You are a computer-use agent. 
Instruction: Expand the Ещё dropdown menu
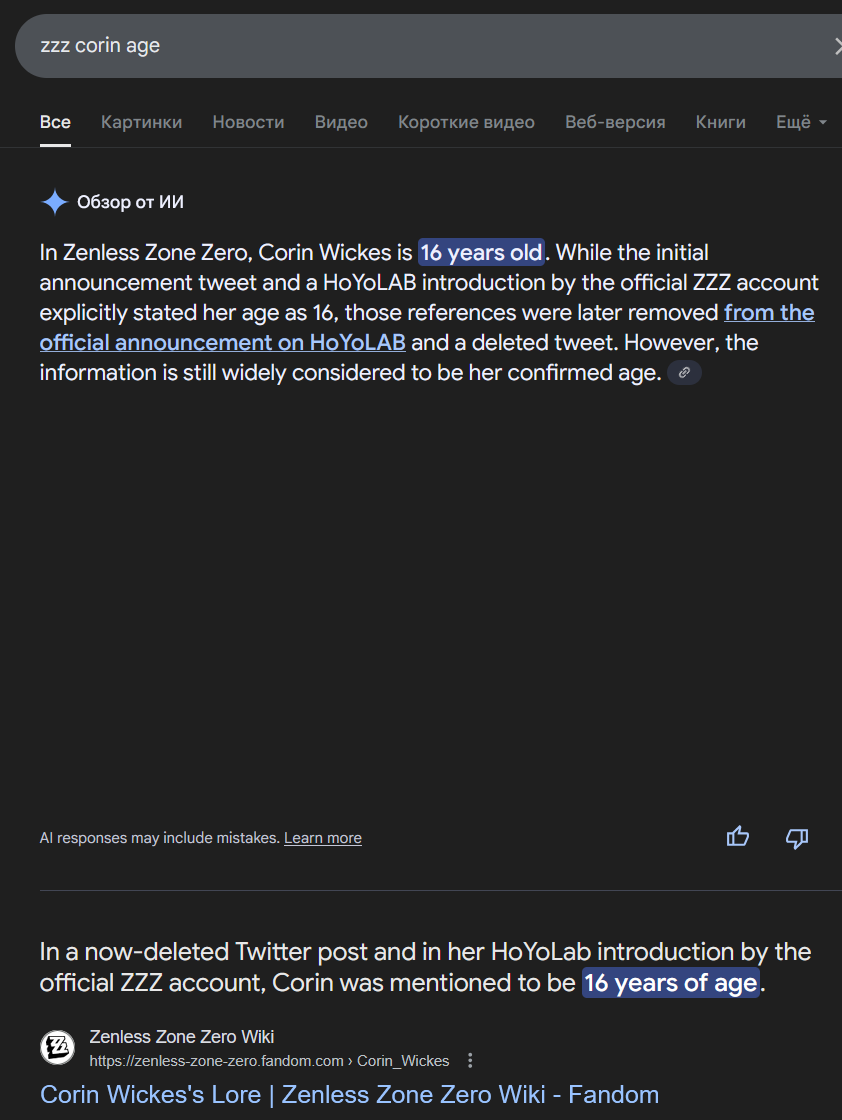pos(801,122)
